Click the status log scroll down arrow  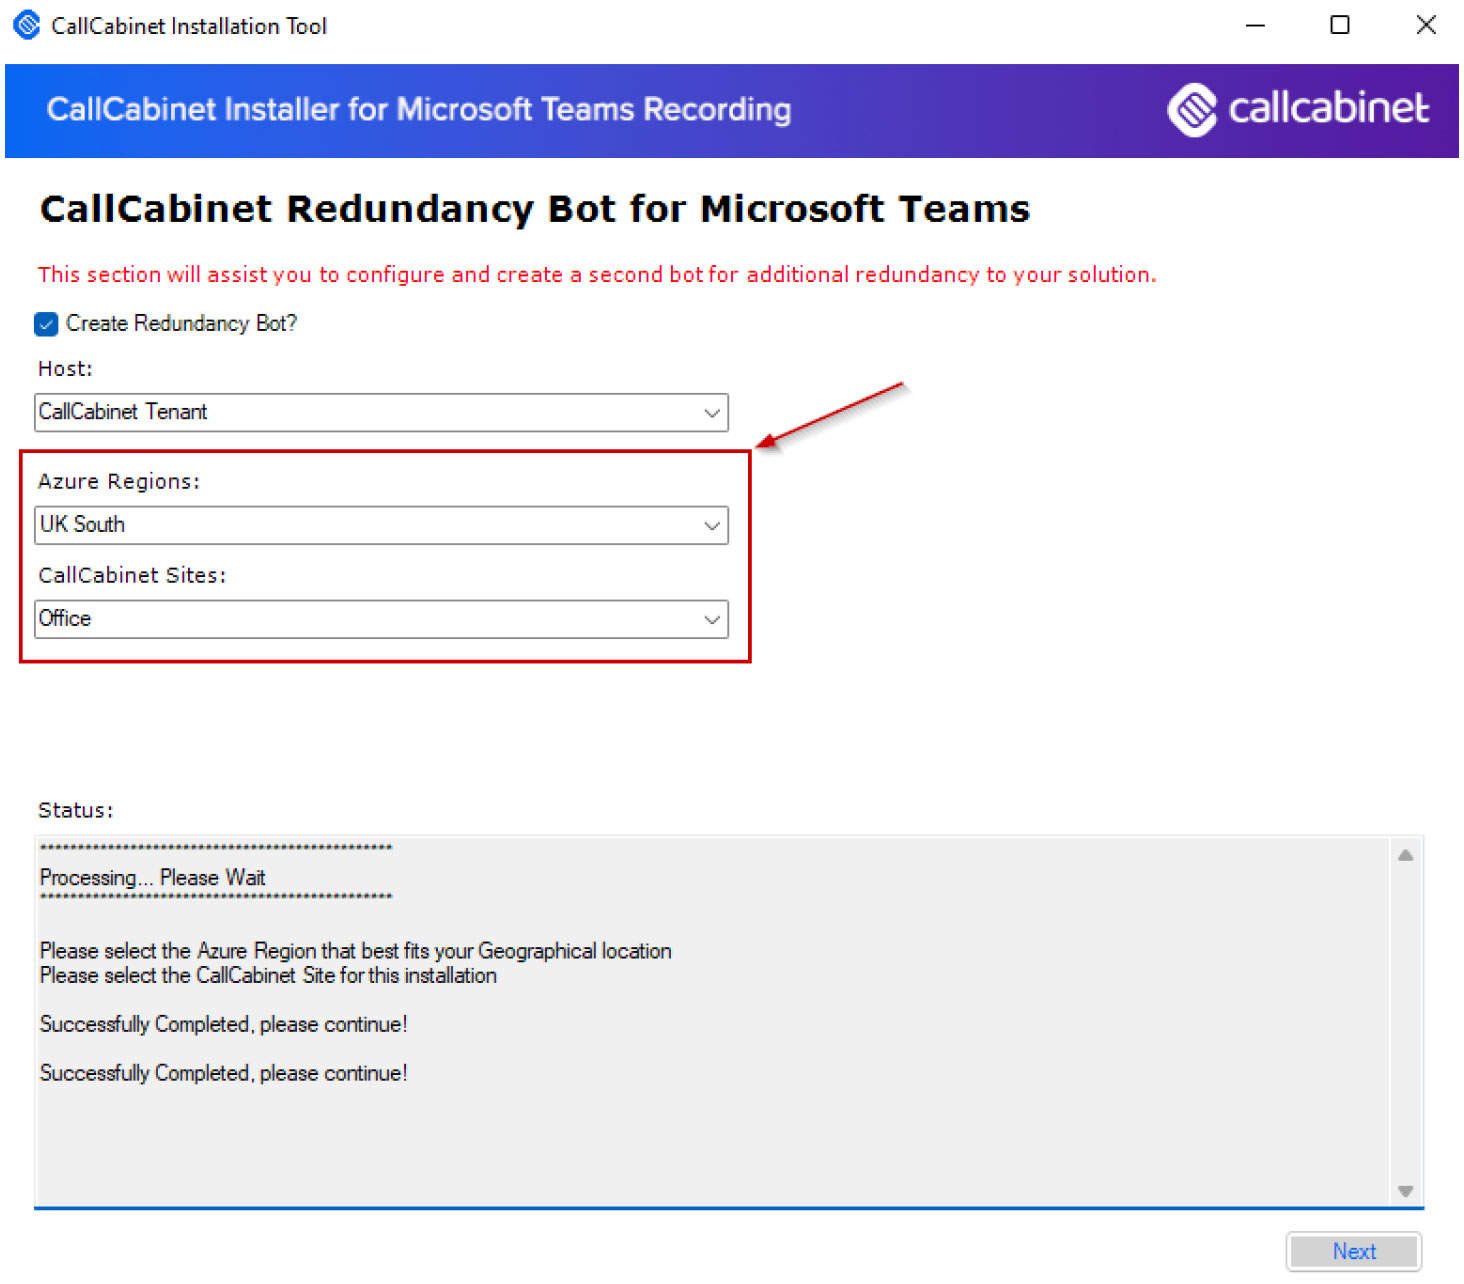(x=1405, y=1191)
